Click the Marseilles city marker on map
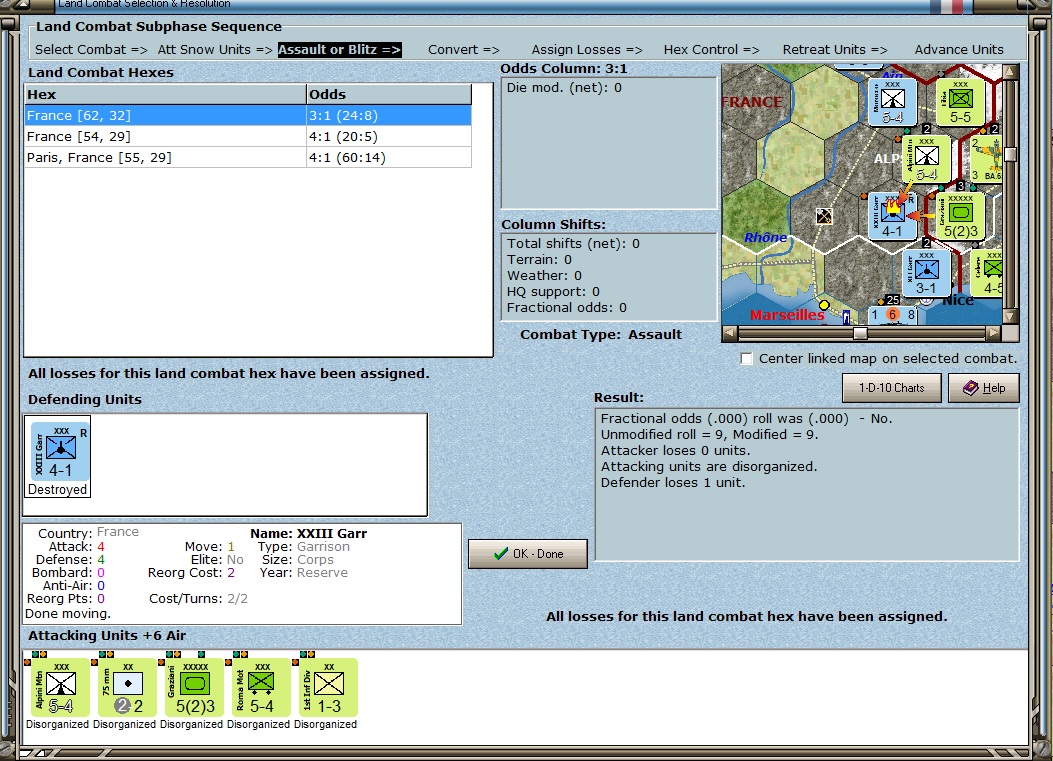Viewport: 1053px width, 761px height. (824, 305)
